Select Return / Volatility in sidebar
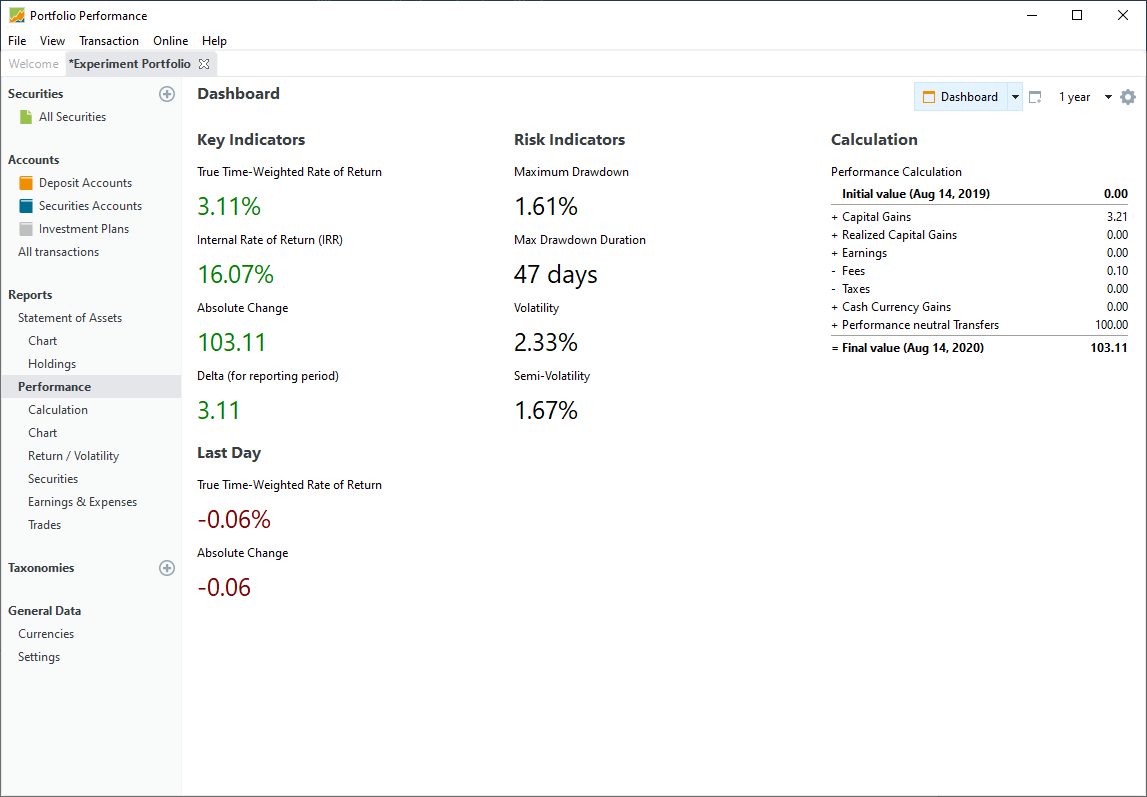 tap(73, 456)
